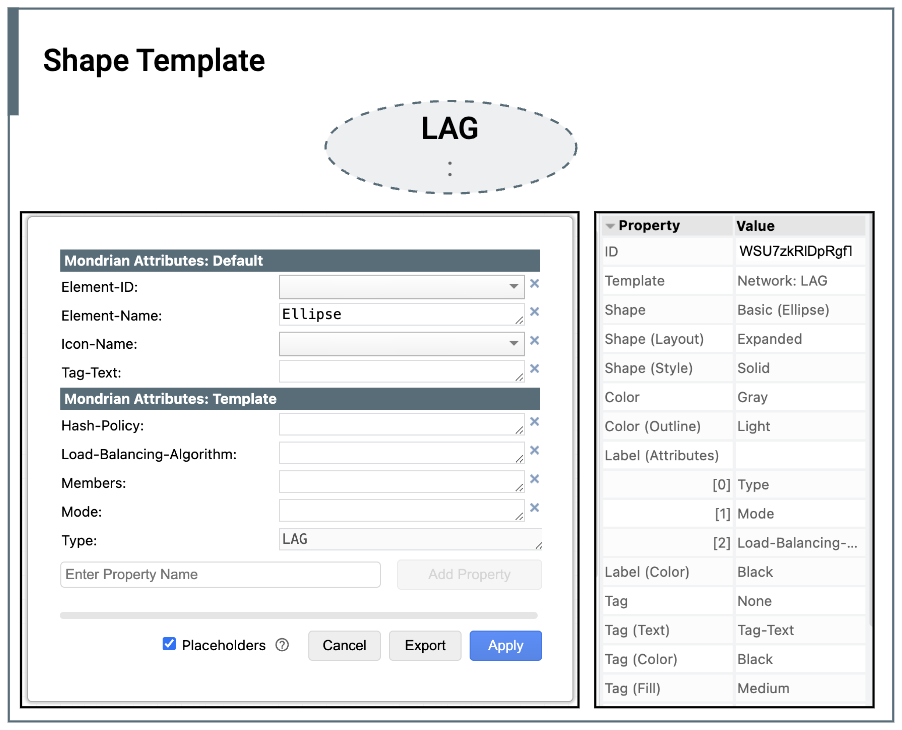Apply the template changes
The height and width of the screenshot is (730, 902).
[x=505, y=646]
